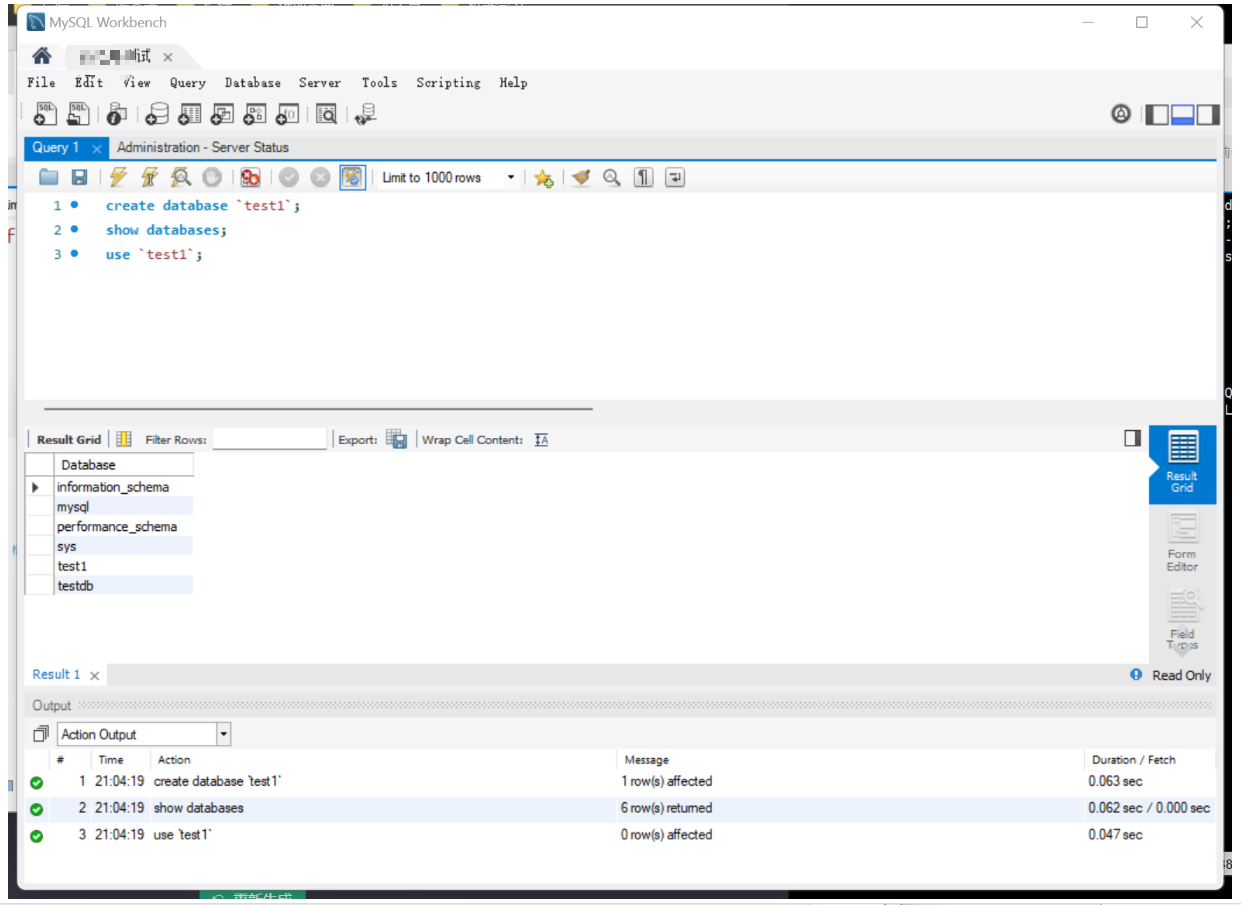This screenshot has height=905, width=1241.
Task: Switch to Administration - Server Status tab
Action: point(203,148)
